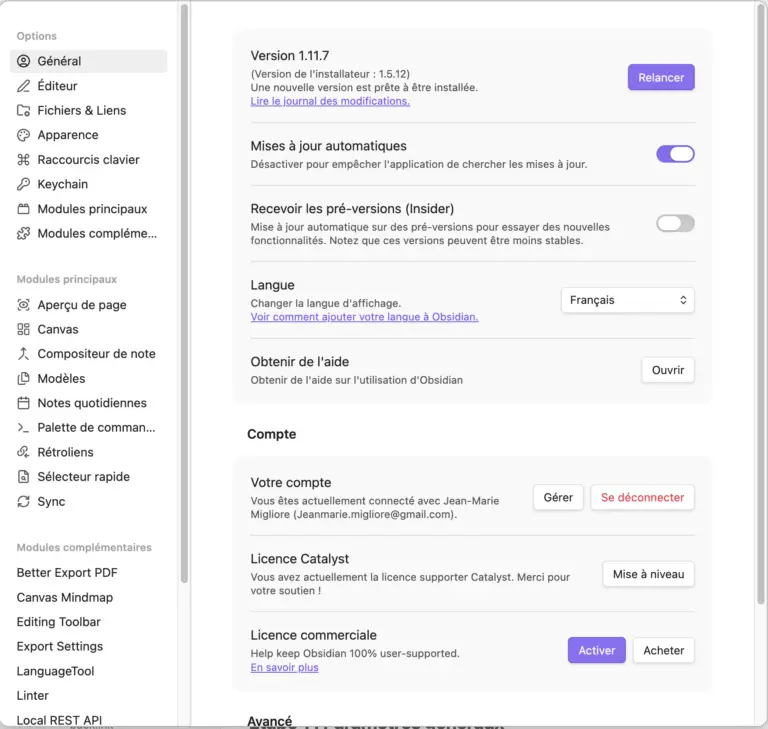Disable the Mises à jour automatiques toggle
Viewport: 768px width, 729px height.
[675, 154]
